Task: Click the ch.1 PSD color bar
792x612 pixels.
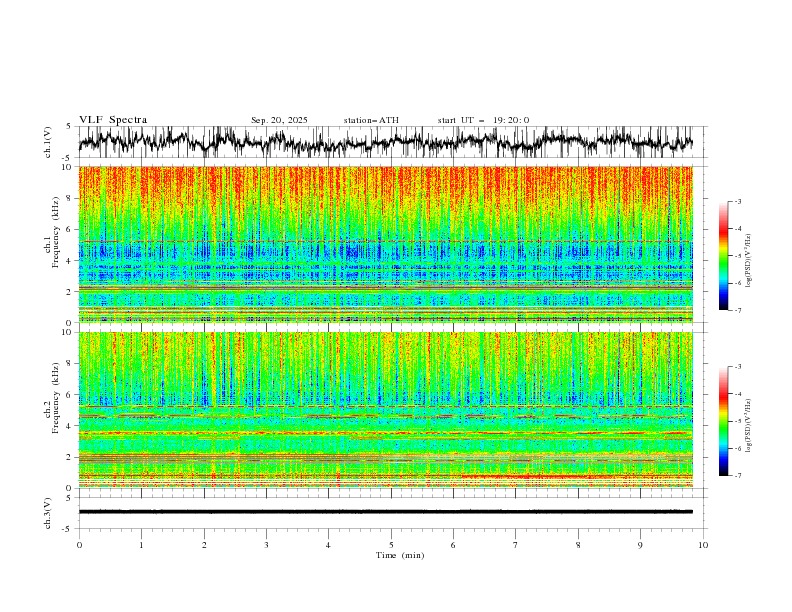Action: click(723, 256)
